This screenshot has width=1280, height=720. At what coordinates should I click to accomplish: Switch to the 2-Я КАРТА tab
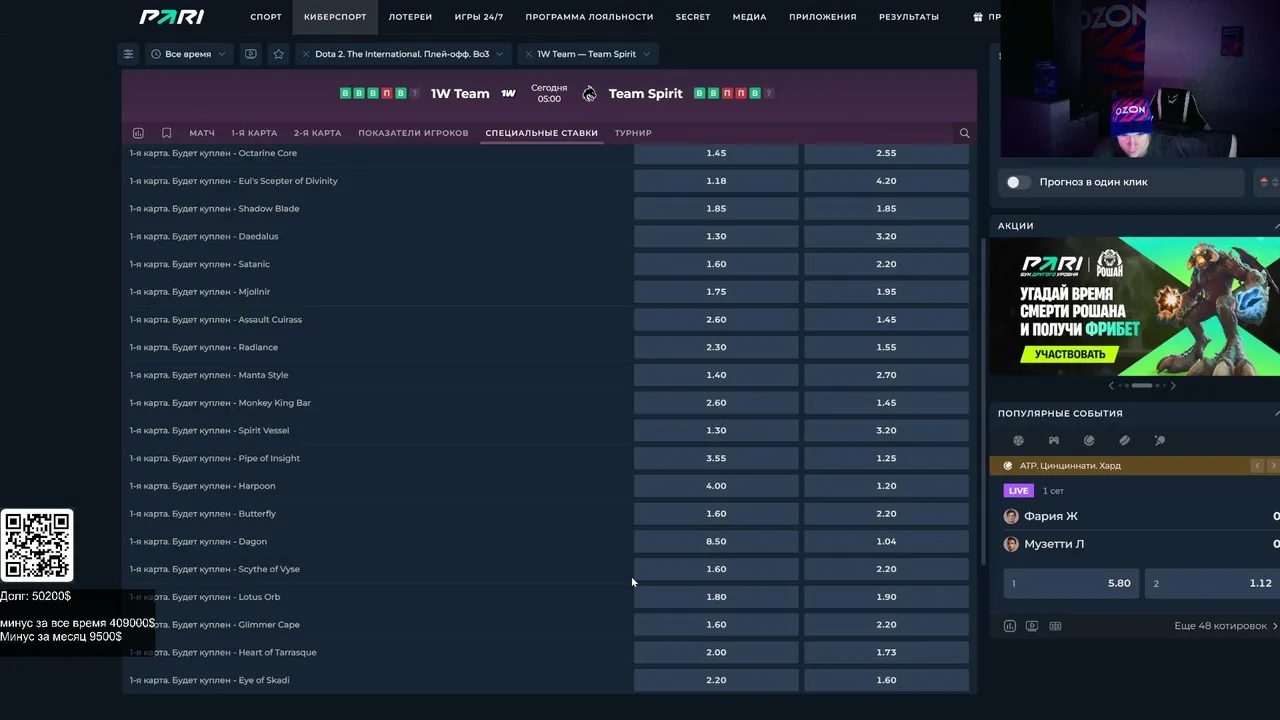click(318, 133)
